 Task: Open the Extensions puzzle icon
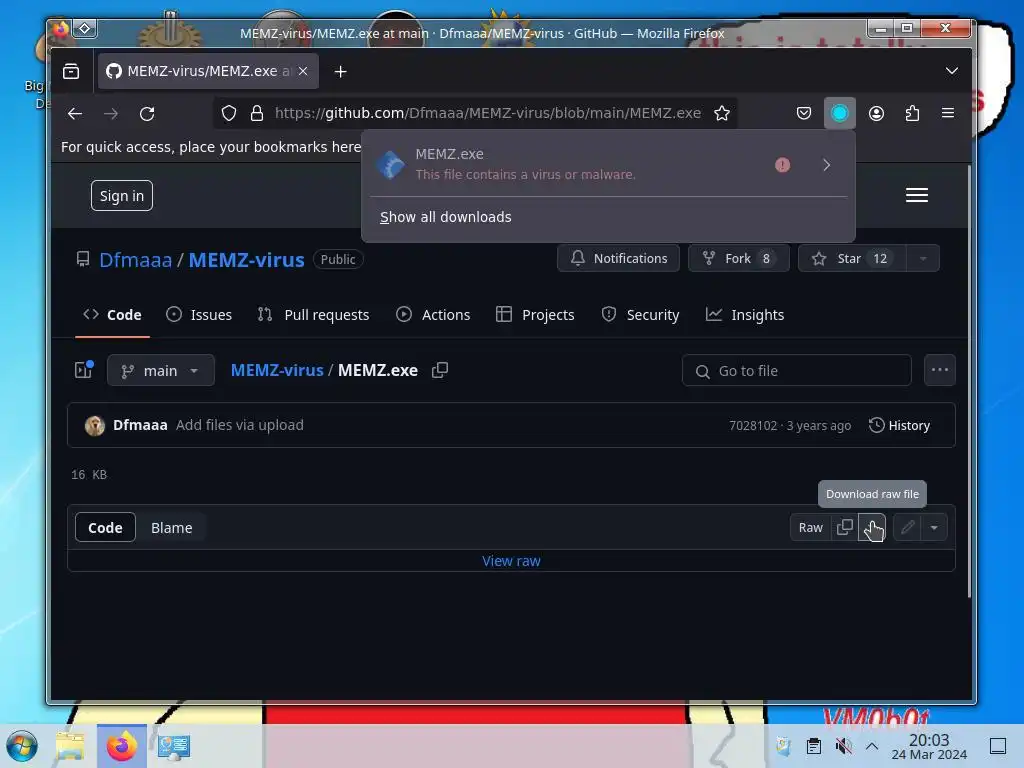pyautogui.click(x=912, y=114)
